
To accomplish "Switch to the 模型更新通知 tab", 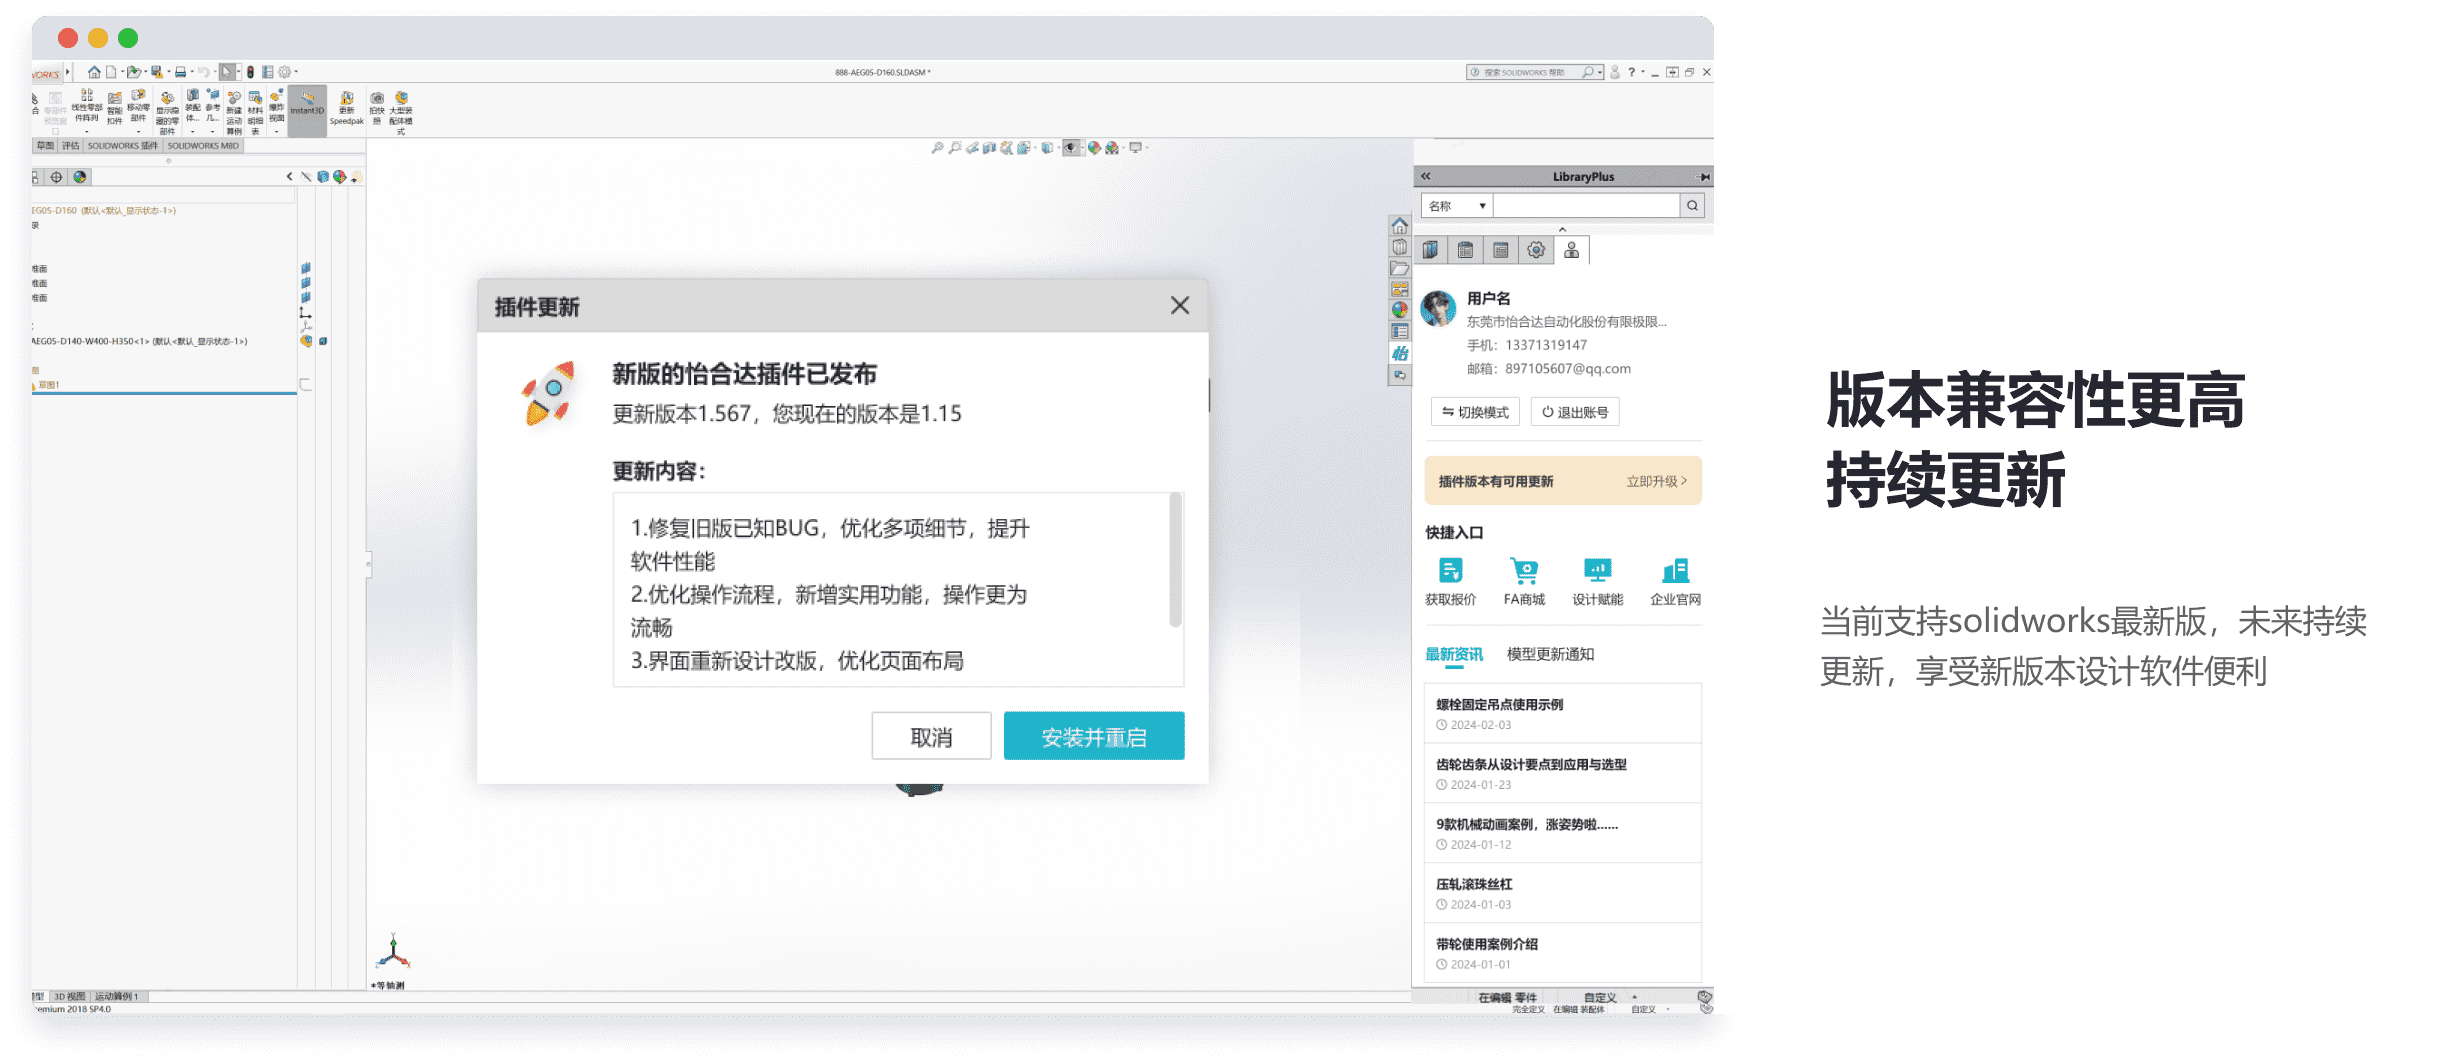I will tap(1549, 654).
